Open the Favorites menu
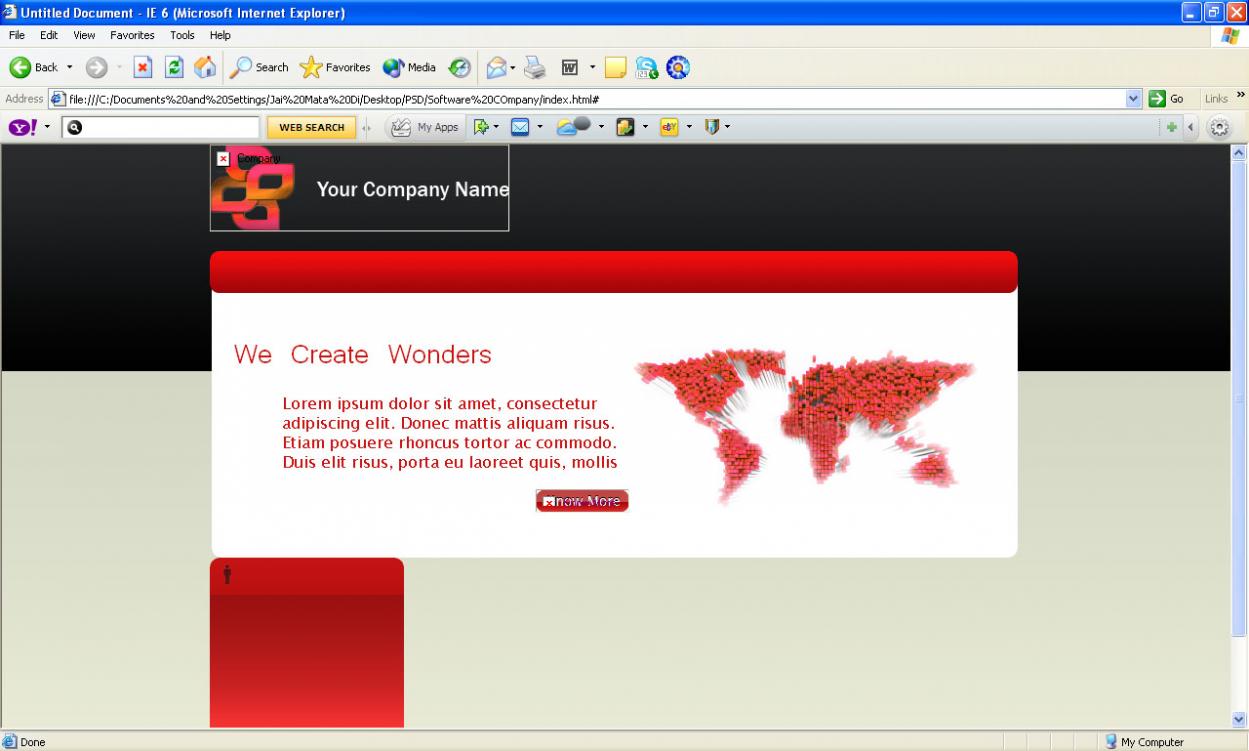Viewport: 1249px width, 751px height. (132, 35)
